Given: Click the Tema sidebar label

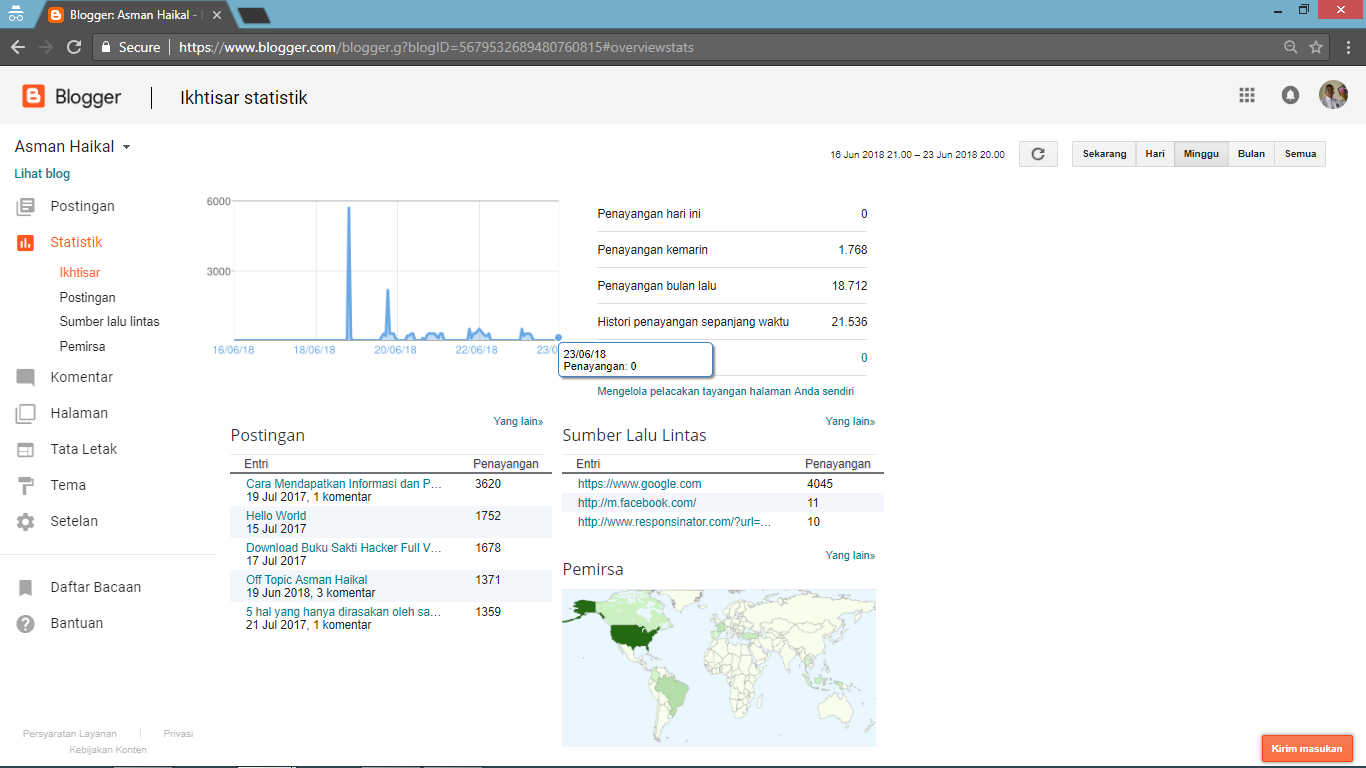Looking at the screenshot, I should coord(68,485).
